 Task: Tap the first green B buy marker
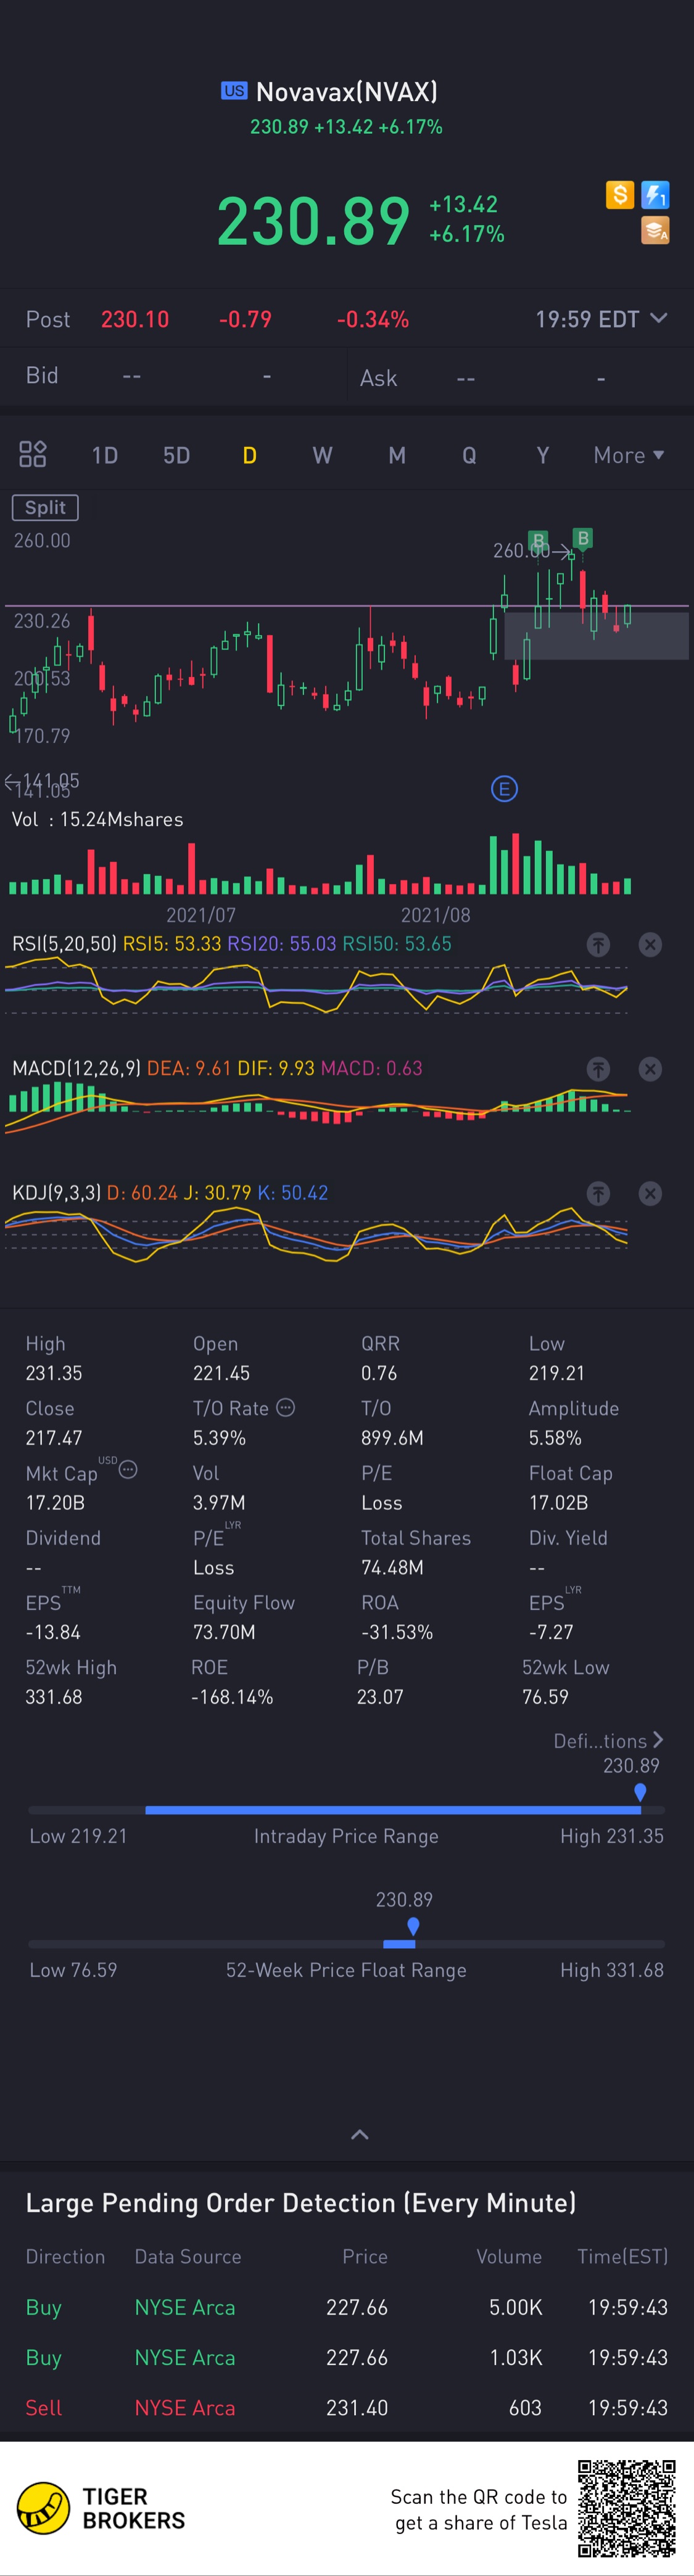[538, 541]
